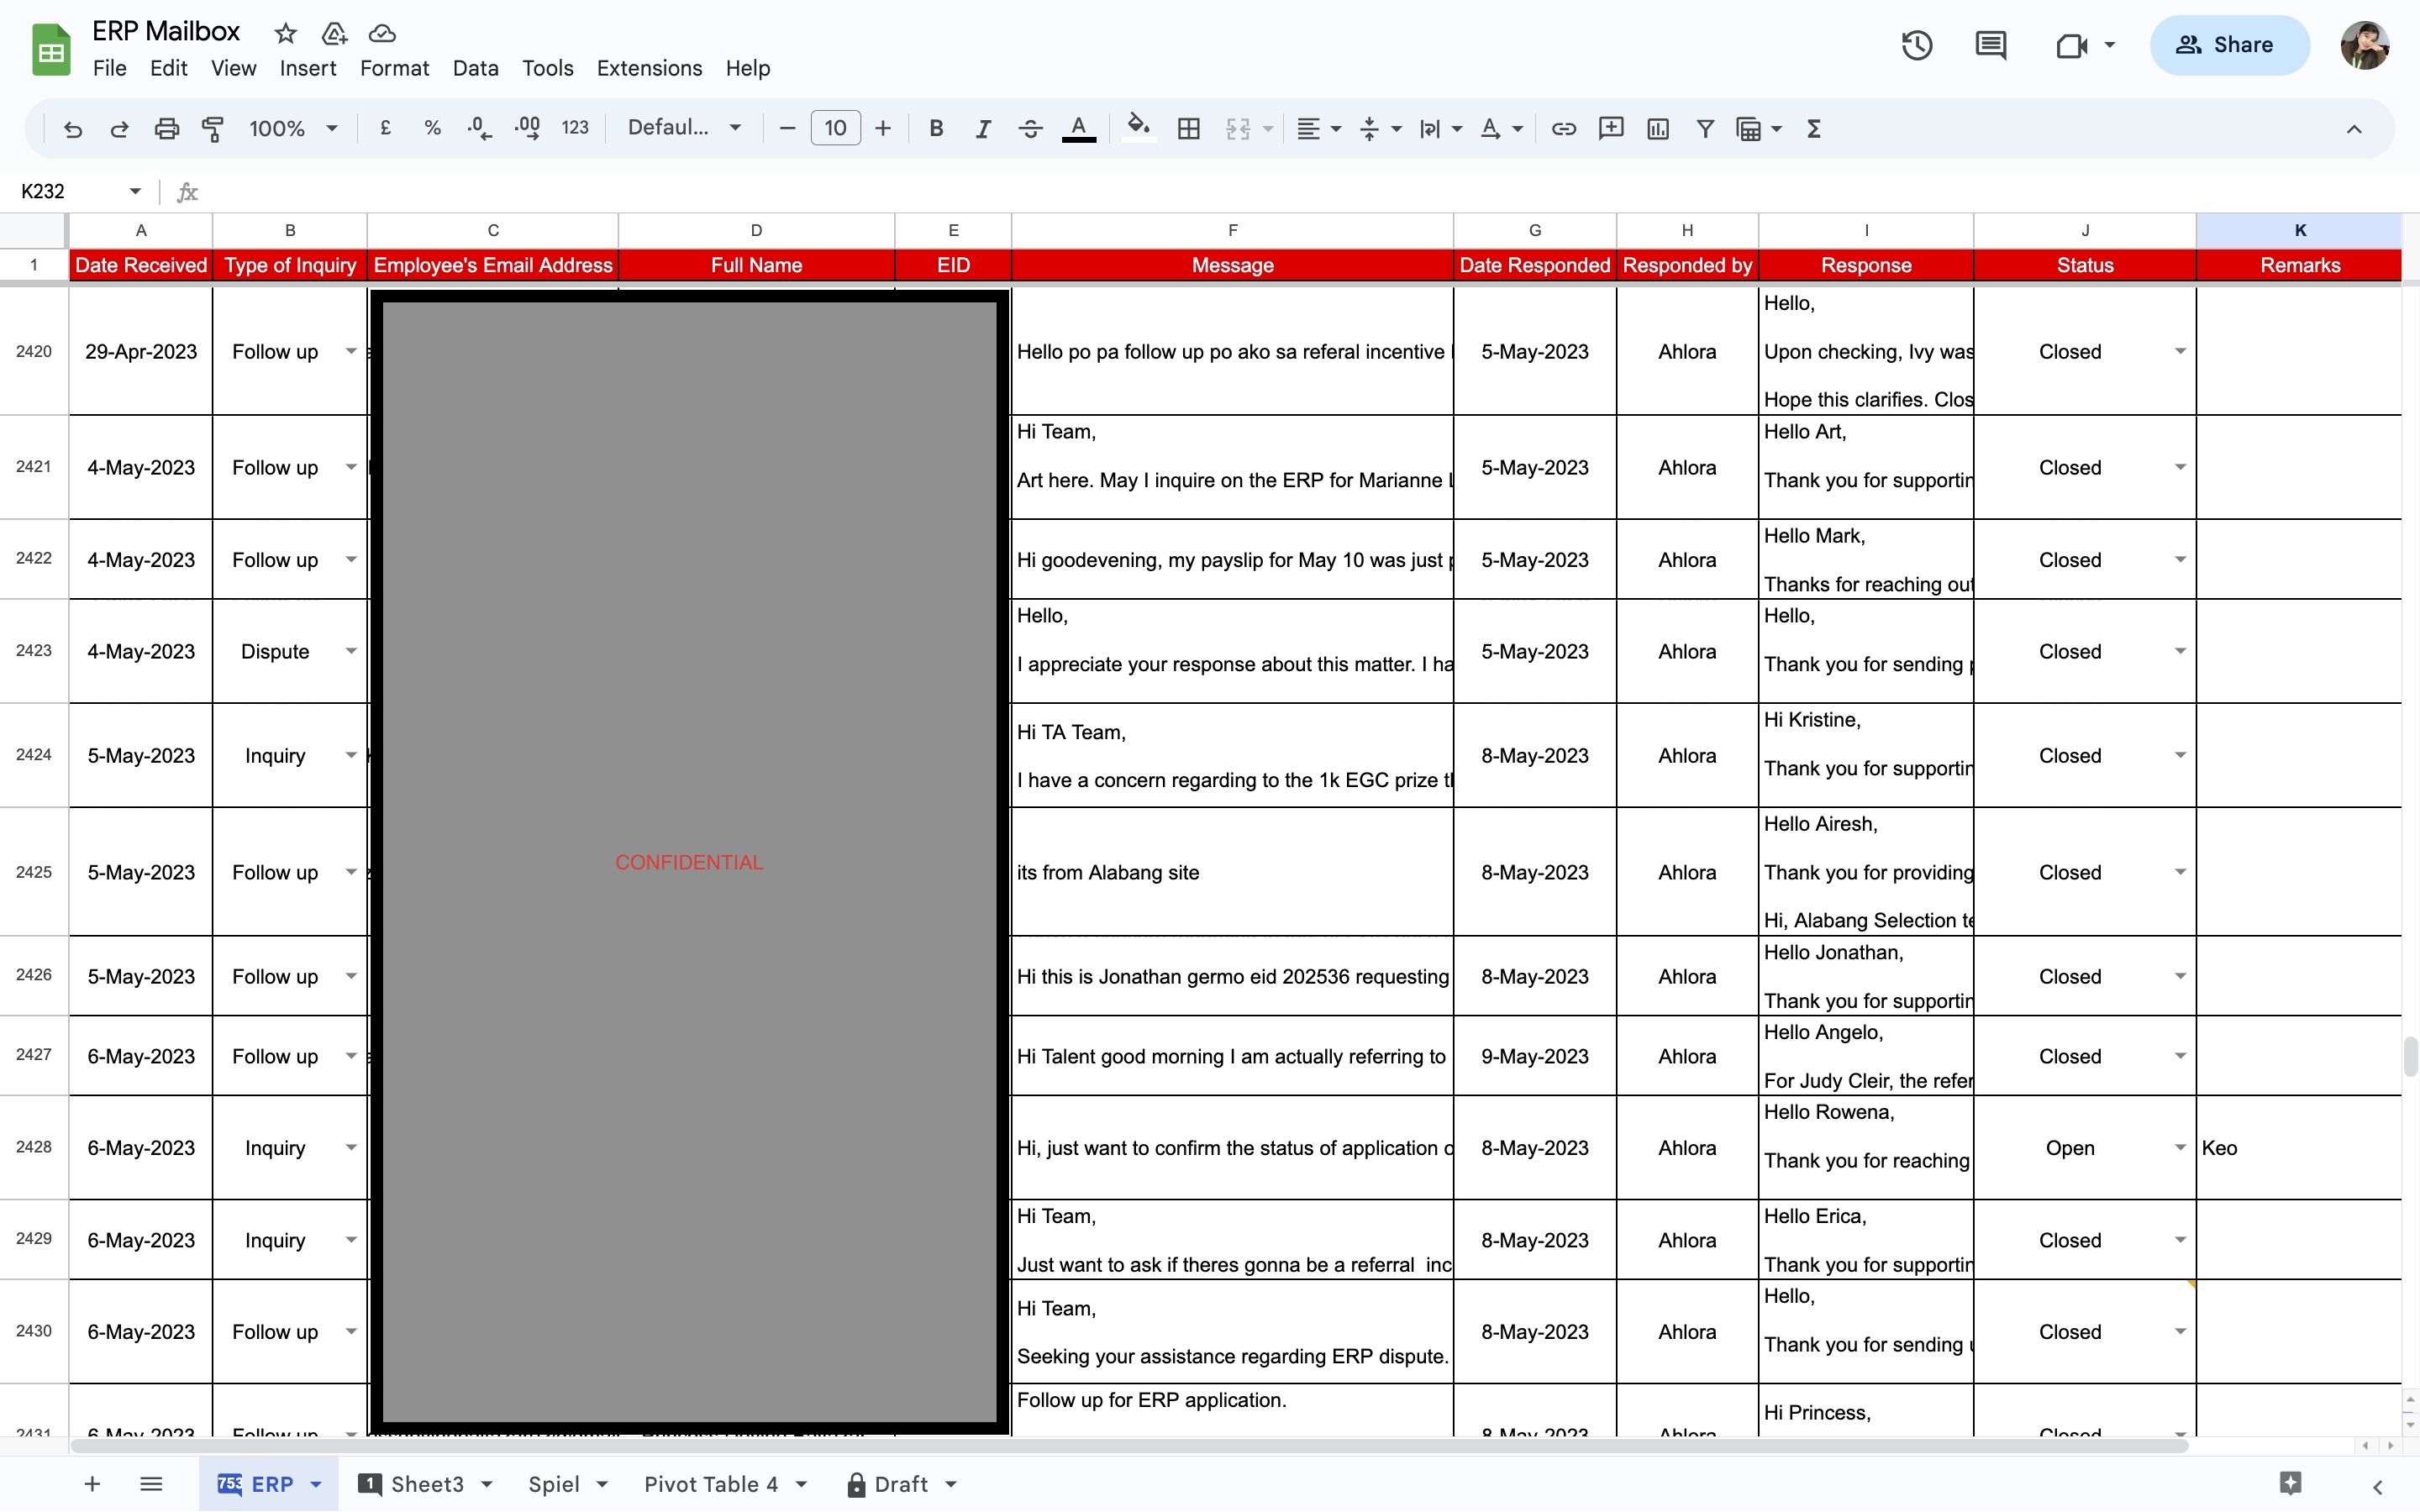
Task: Switch to the Pivot Table 4 sheet tab
Action: [x=710, y=1484]
